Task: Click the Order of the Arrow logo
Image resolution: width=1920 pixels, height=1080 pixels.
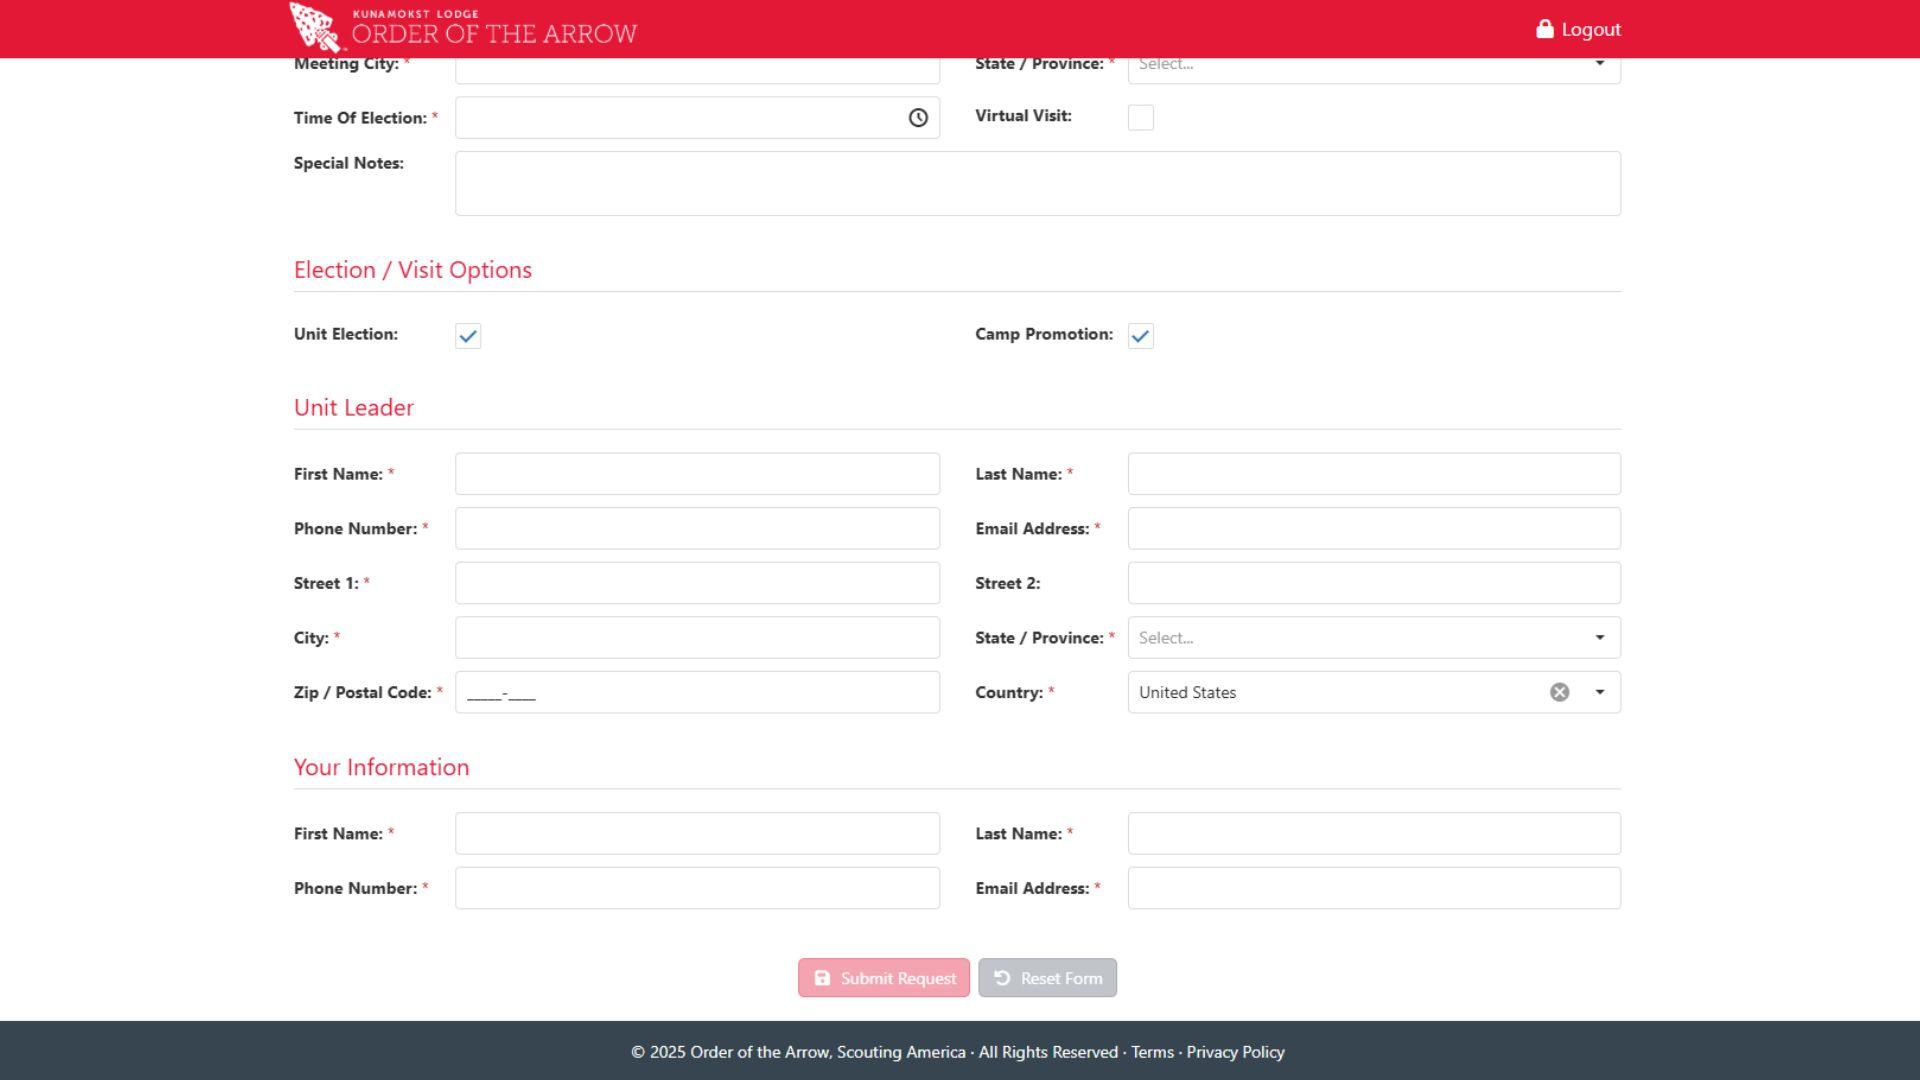Action: (x=462, y=27)
